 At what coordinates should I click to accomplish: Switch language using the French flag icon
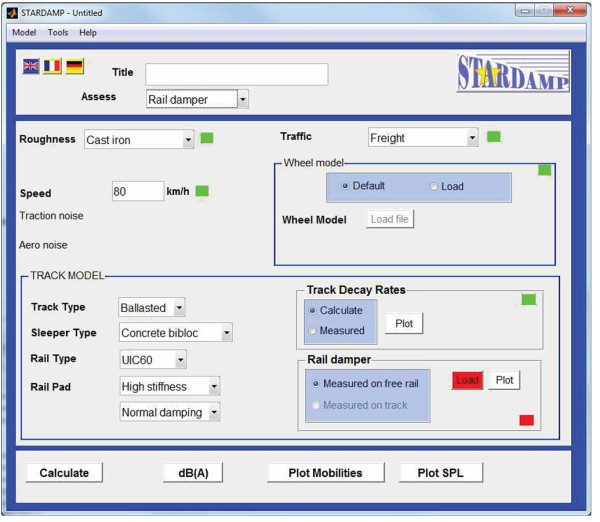point(52,66)
